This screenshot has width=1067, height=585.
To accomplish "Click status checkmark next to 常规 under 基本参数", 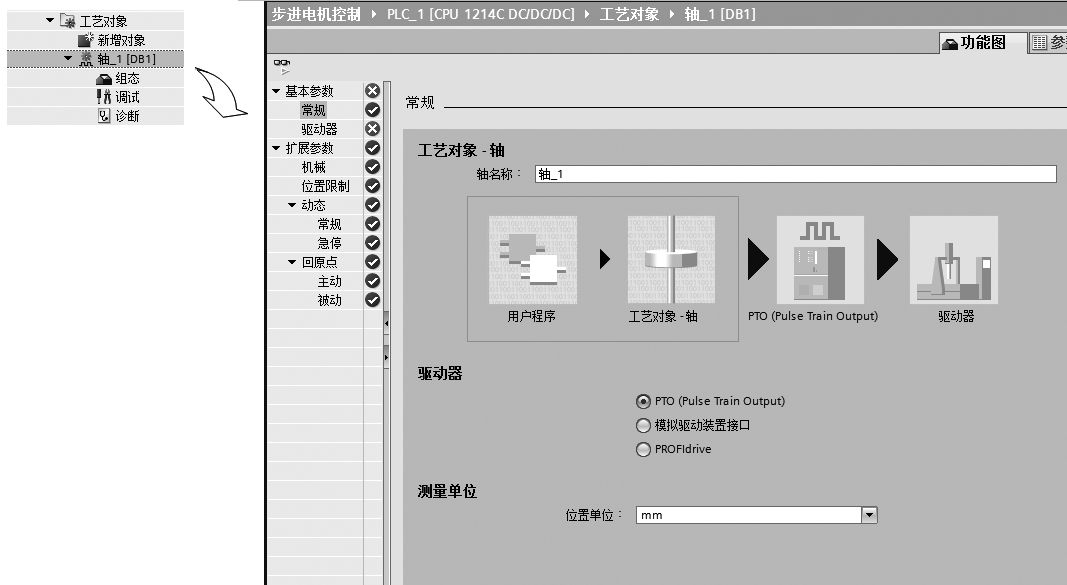I will pos(372,110).
